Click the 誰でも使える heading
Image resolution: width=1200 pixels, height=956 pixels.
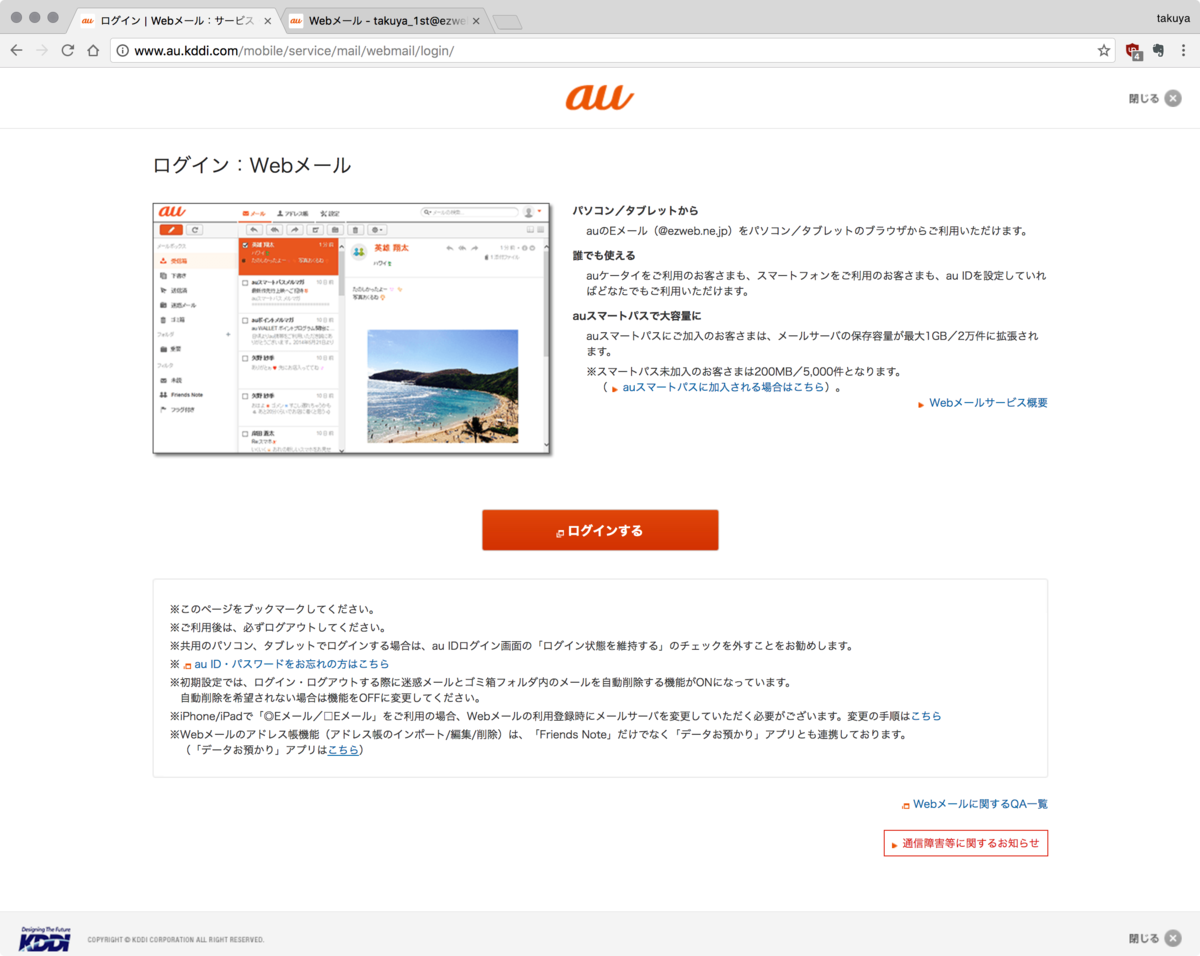pos(604,255)
